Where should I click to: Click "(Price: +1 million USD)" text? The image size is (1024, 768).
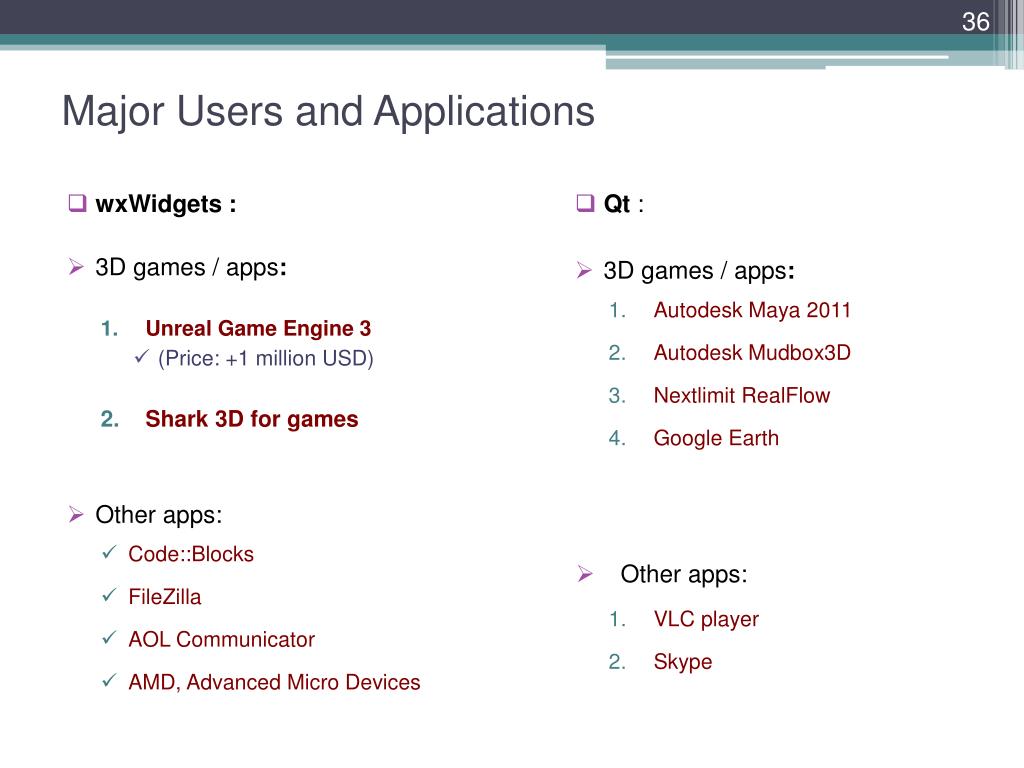(x=266, y=359)
